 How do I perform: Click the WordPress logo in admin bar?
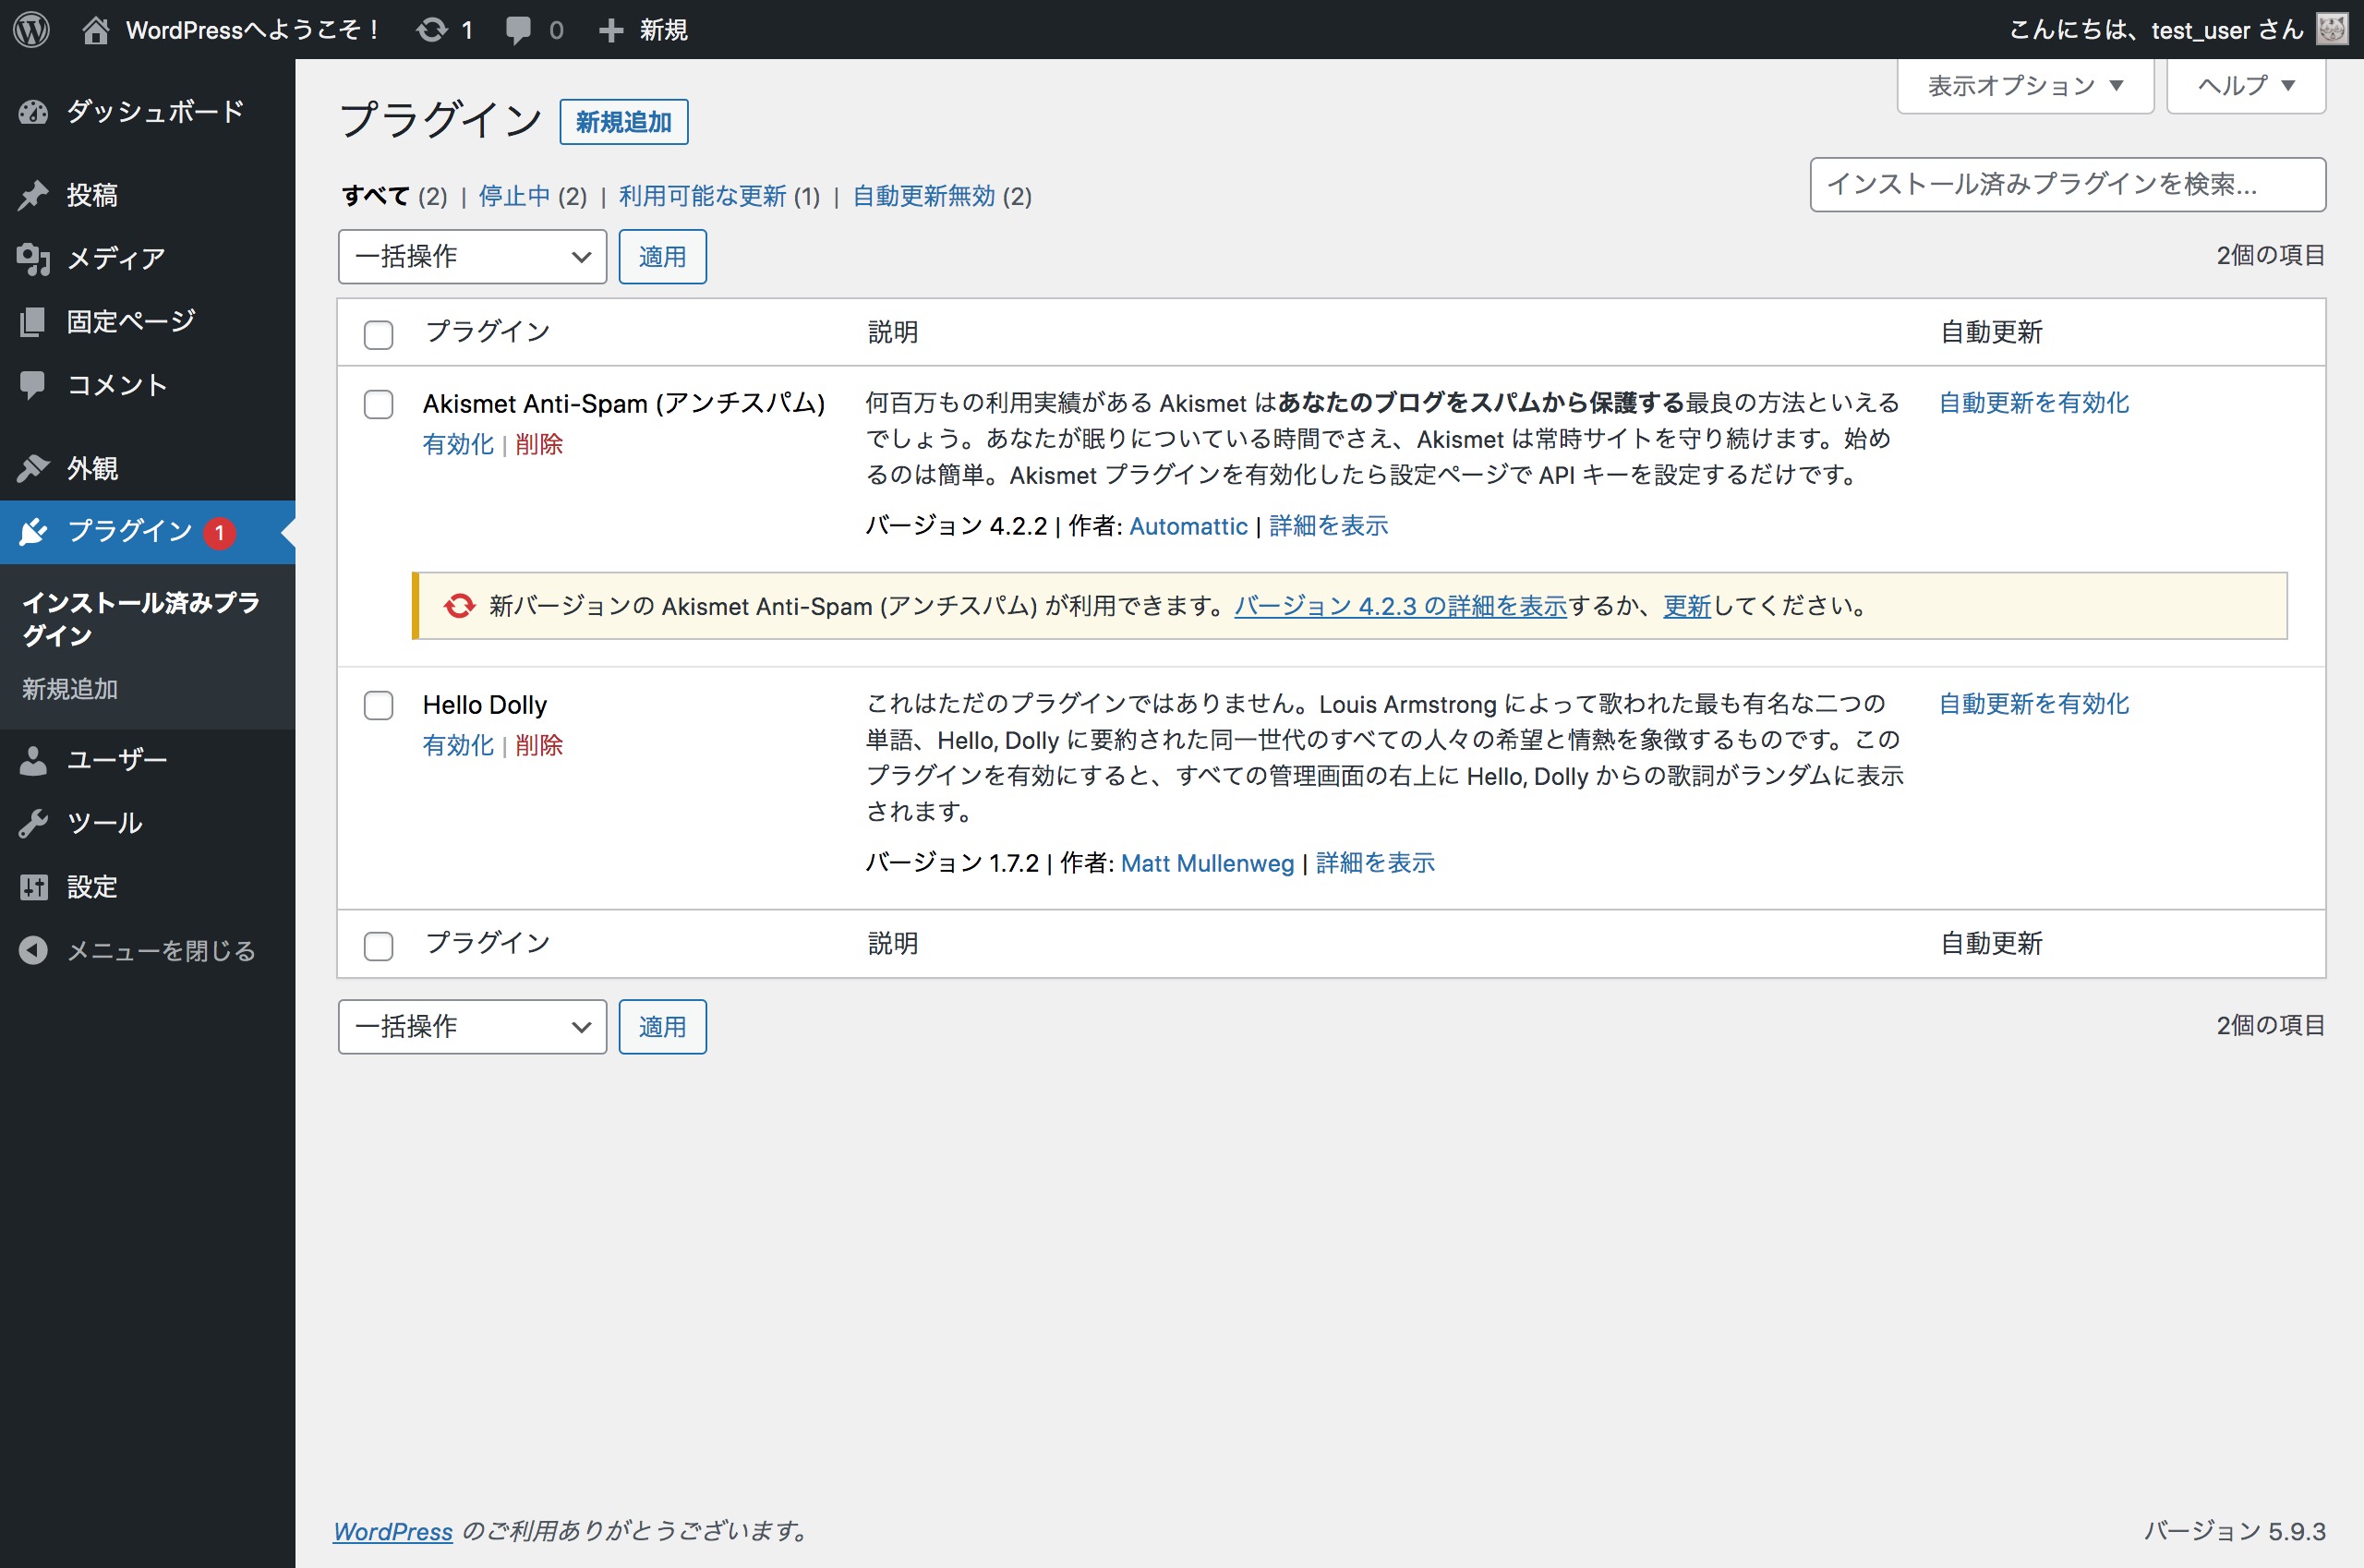click(x=31, y=29)
